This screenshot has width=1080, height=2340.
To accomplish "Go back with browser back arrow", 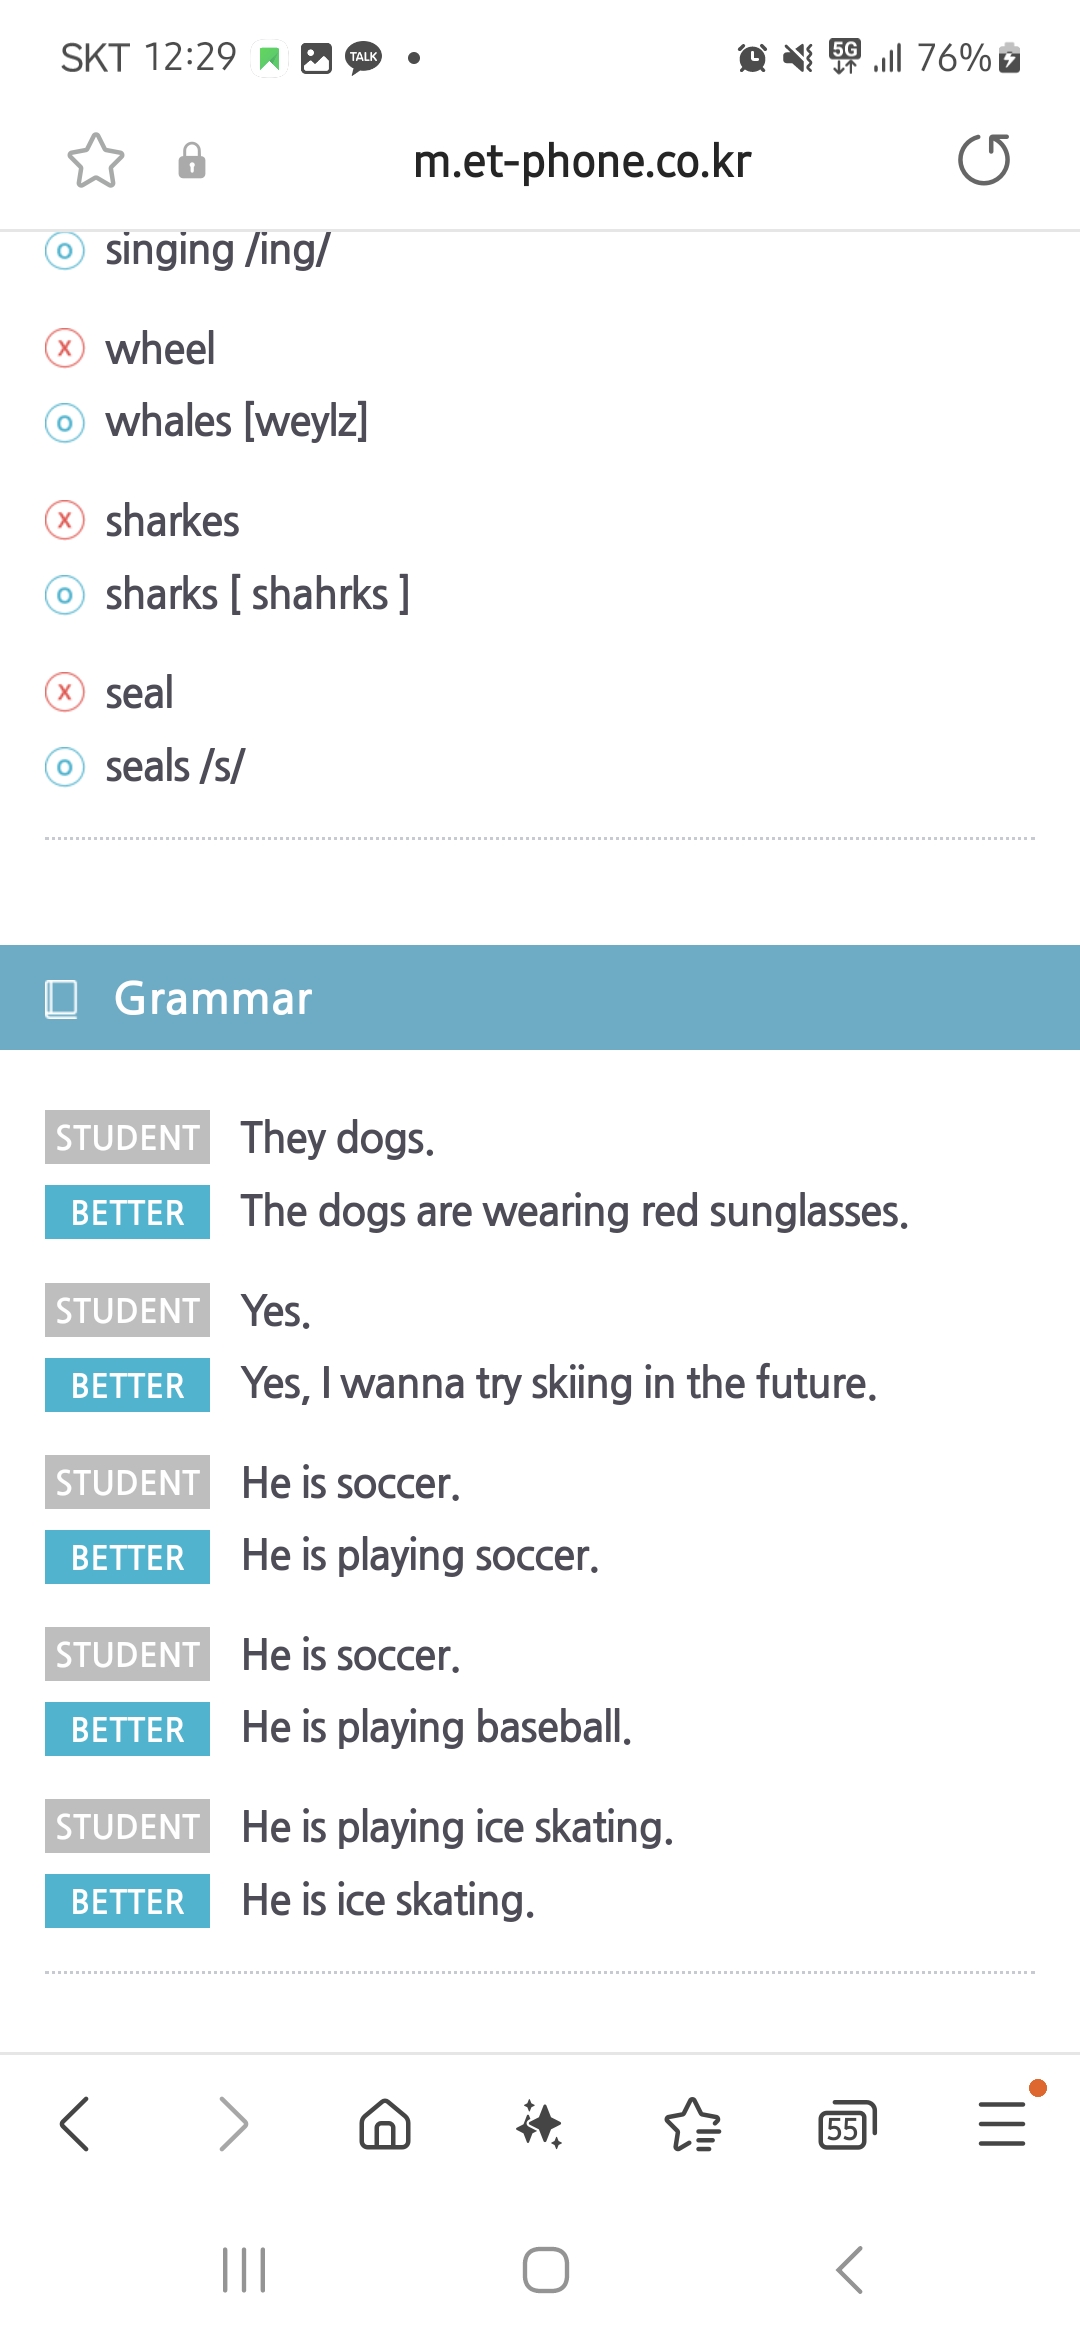I will point(75,2124).
